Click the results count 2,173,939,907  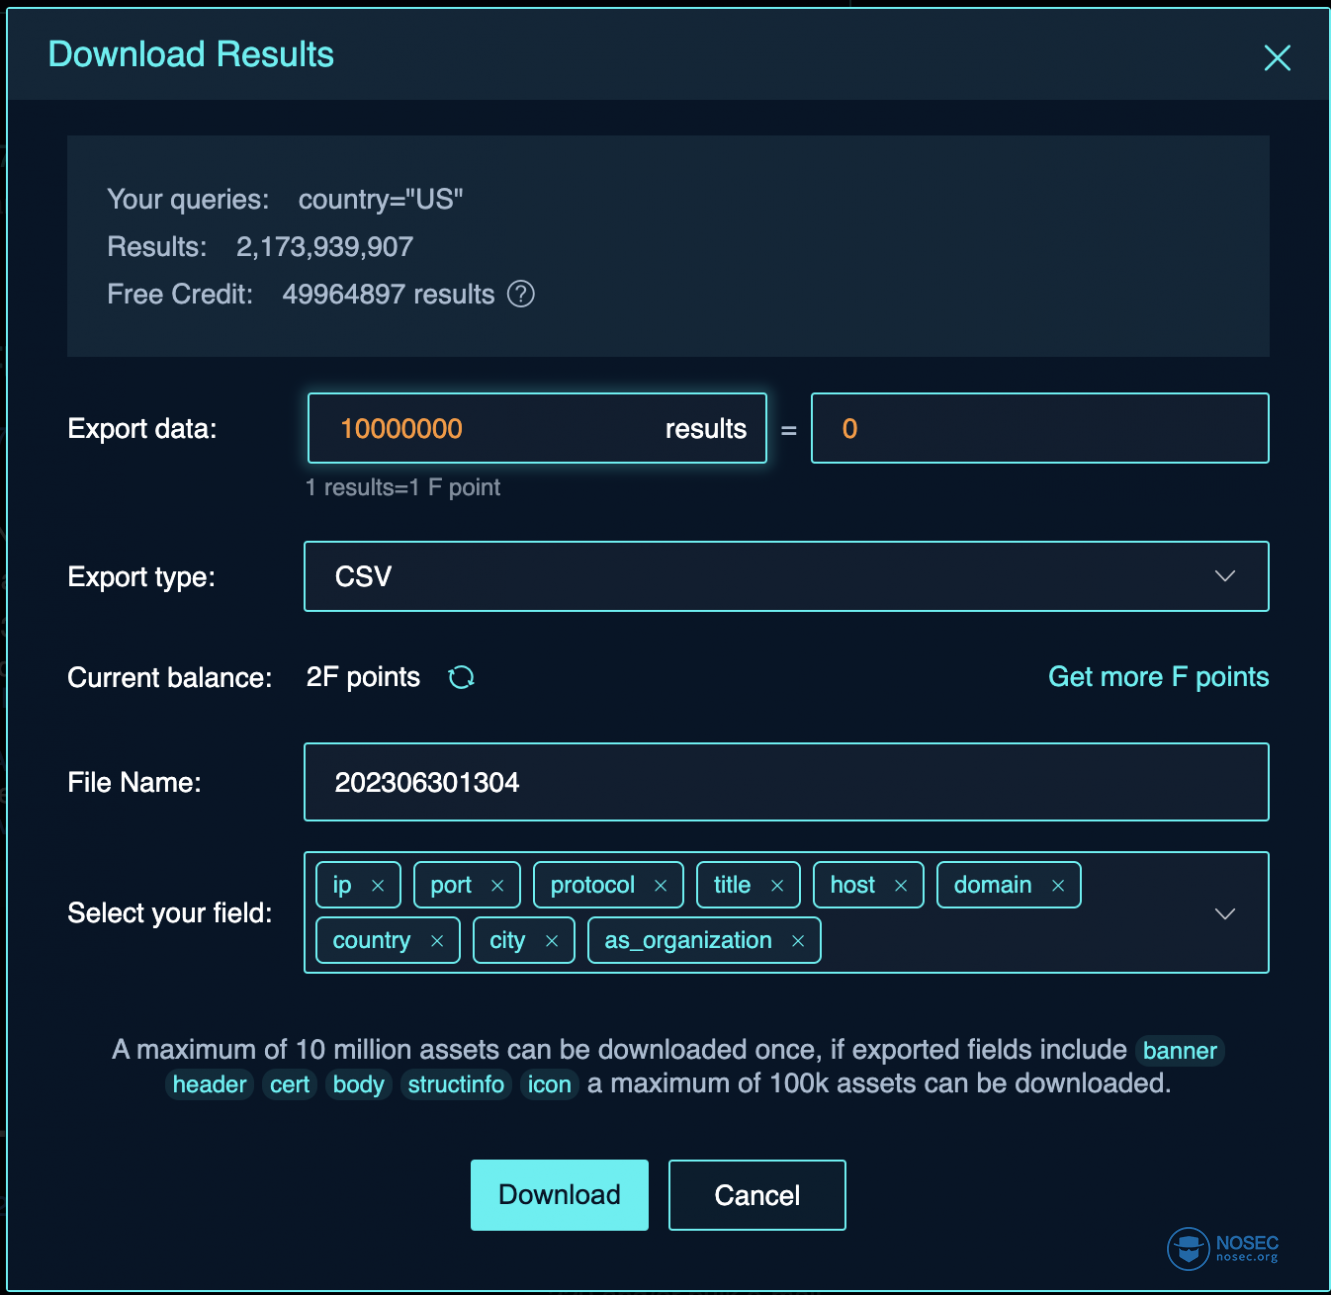pos(324,246)
